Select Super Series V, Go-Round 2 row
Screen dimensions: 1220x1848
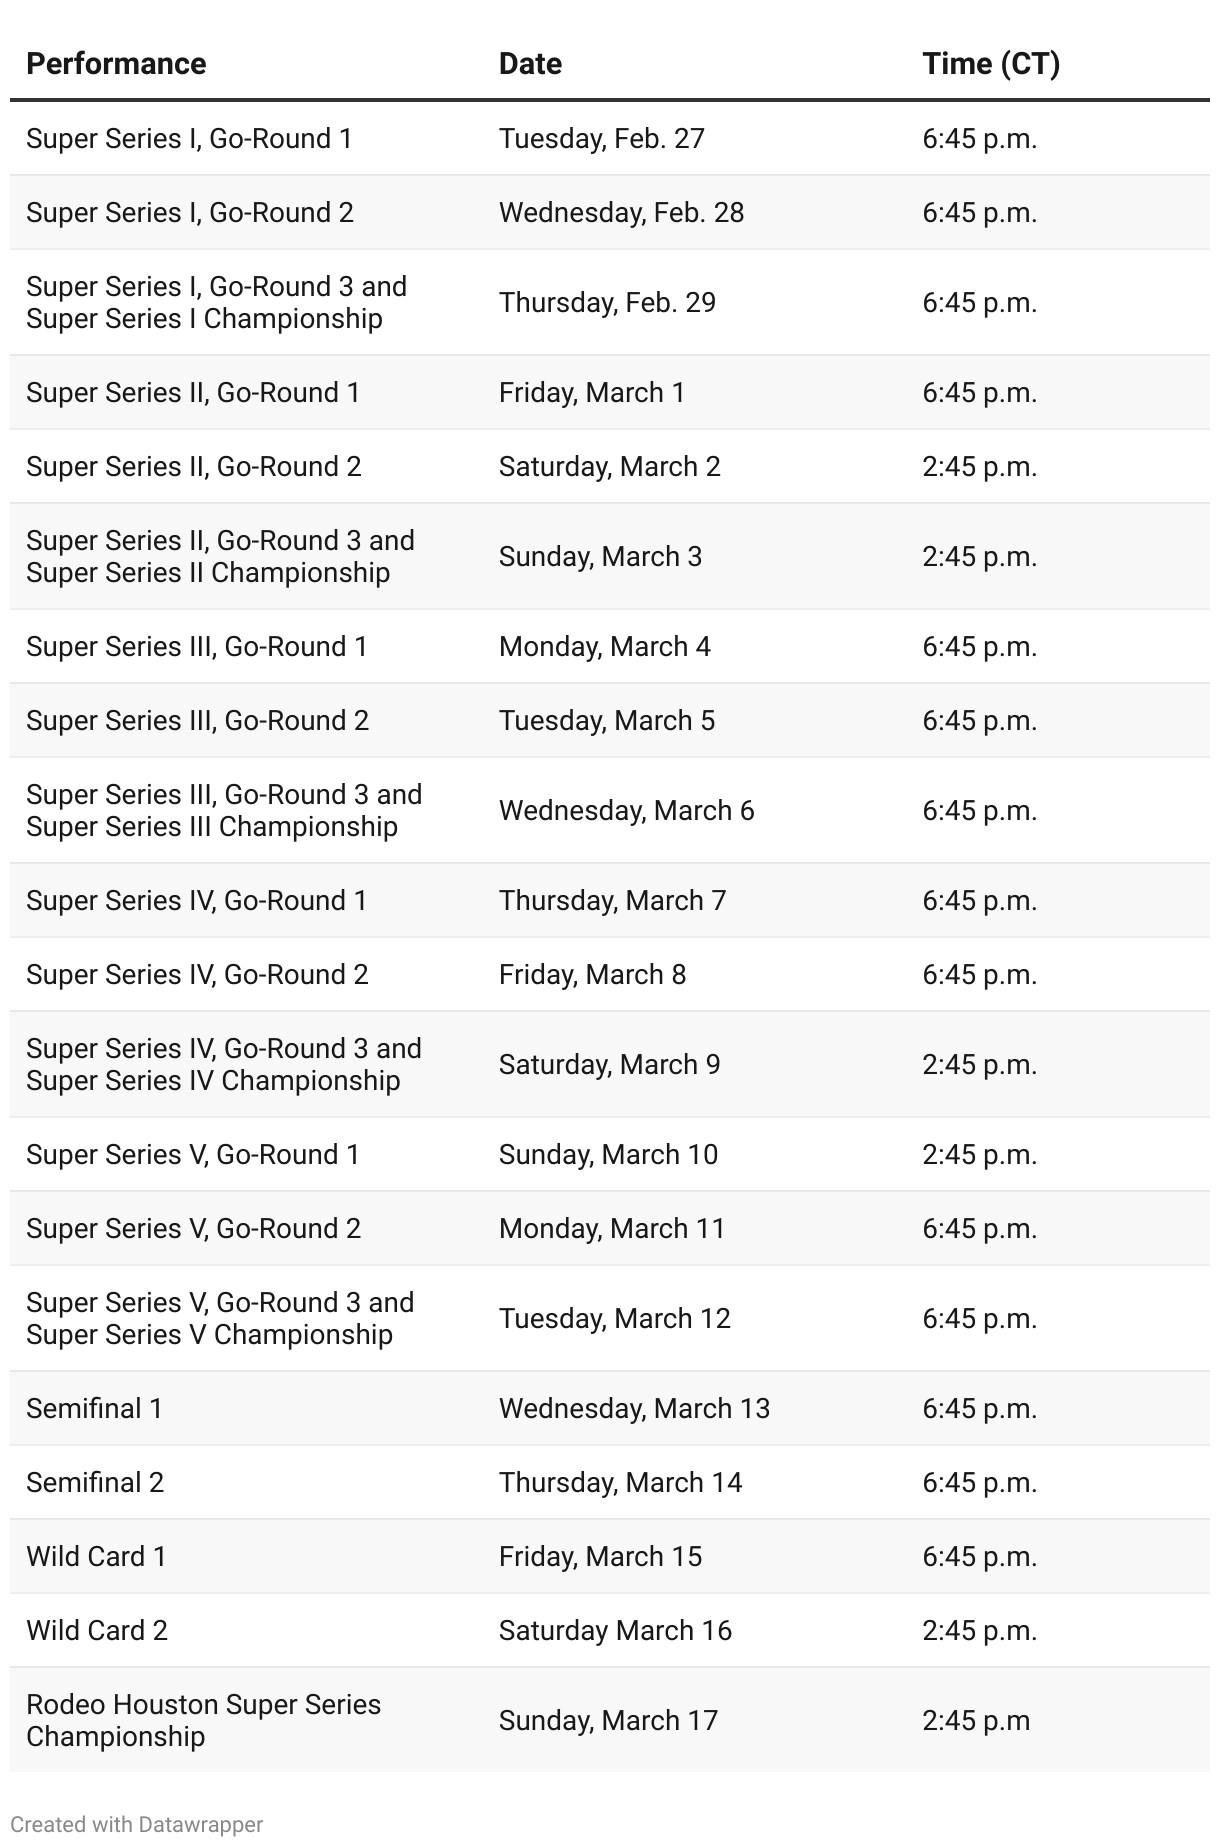pos(610,1228)
